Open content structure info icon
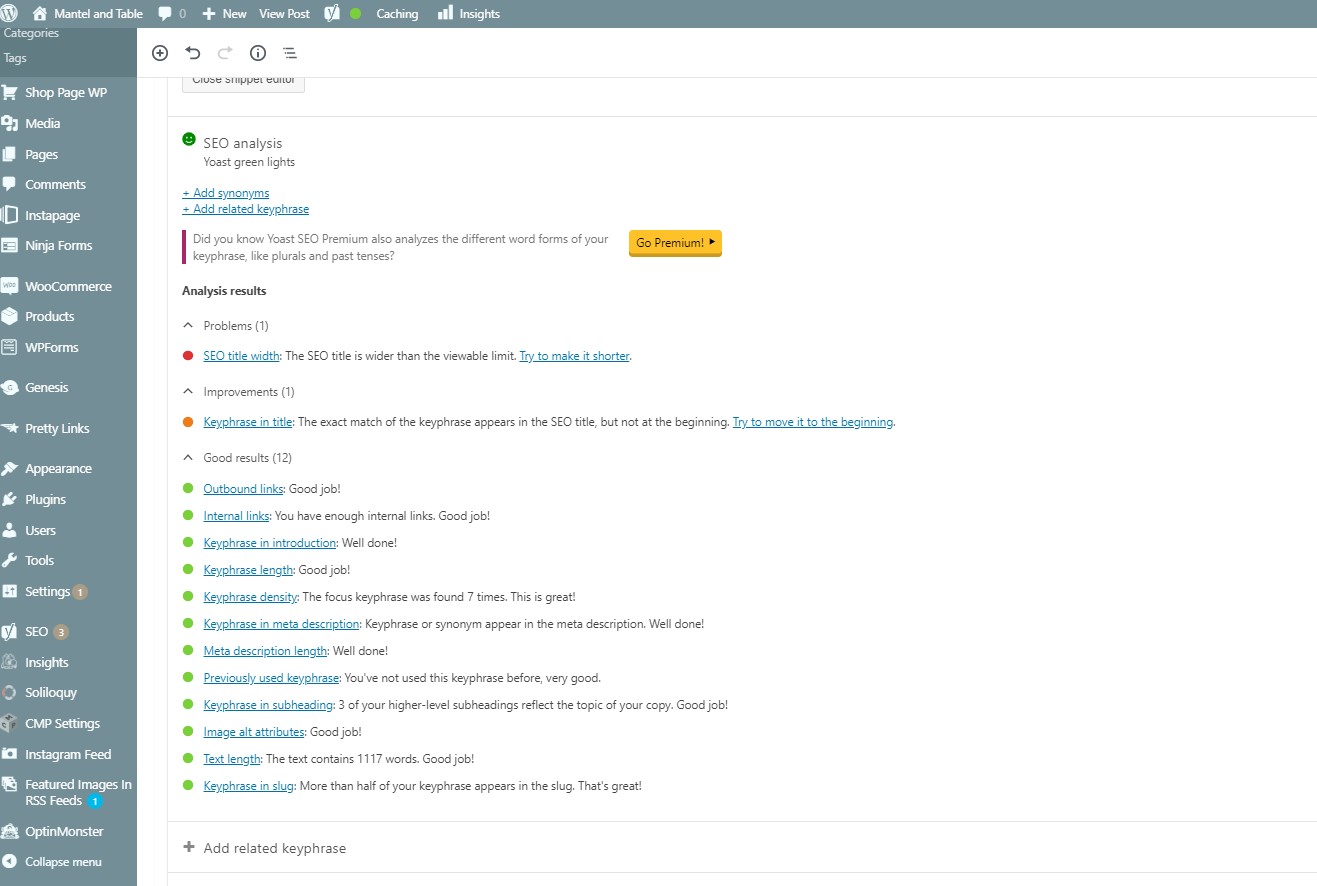 257,53
